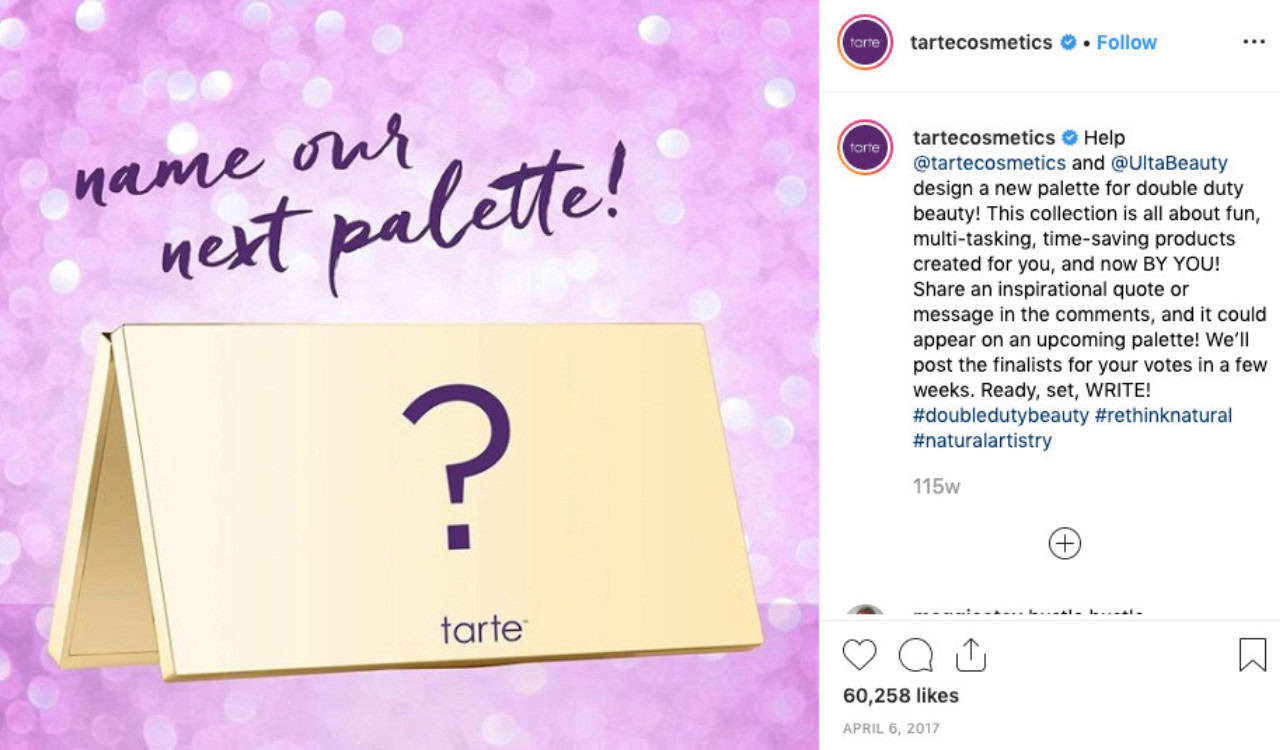The width and height of the screenshot is (1280, 750).
Task: Share the post via the paper plane icon
Action: (969, 655)
